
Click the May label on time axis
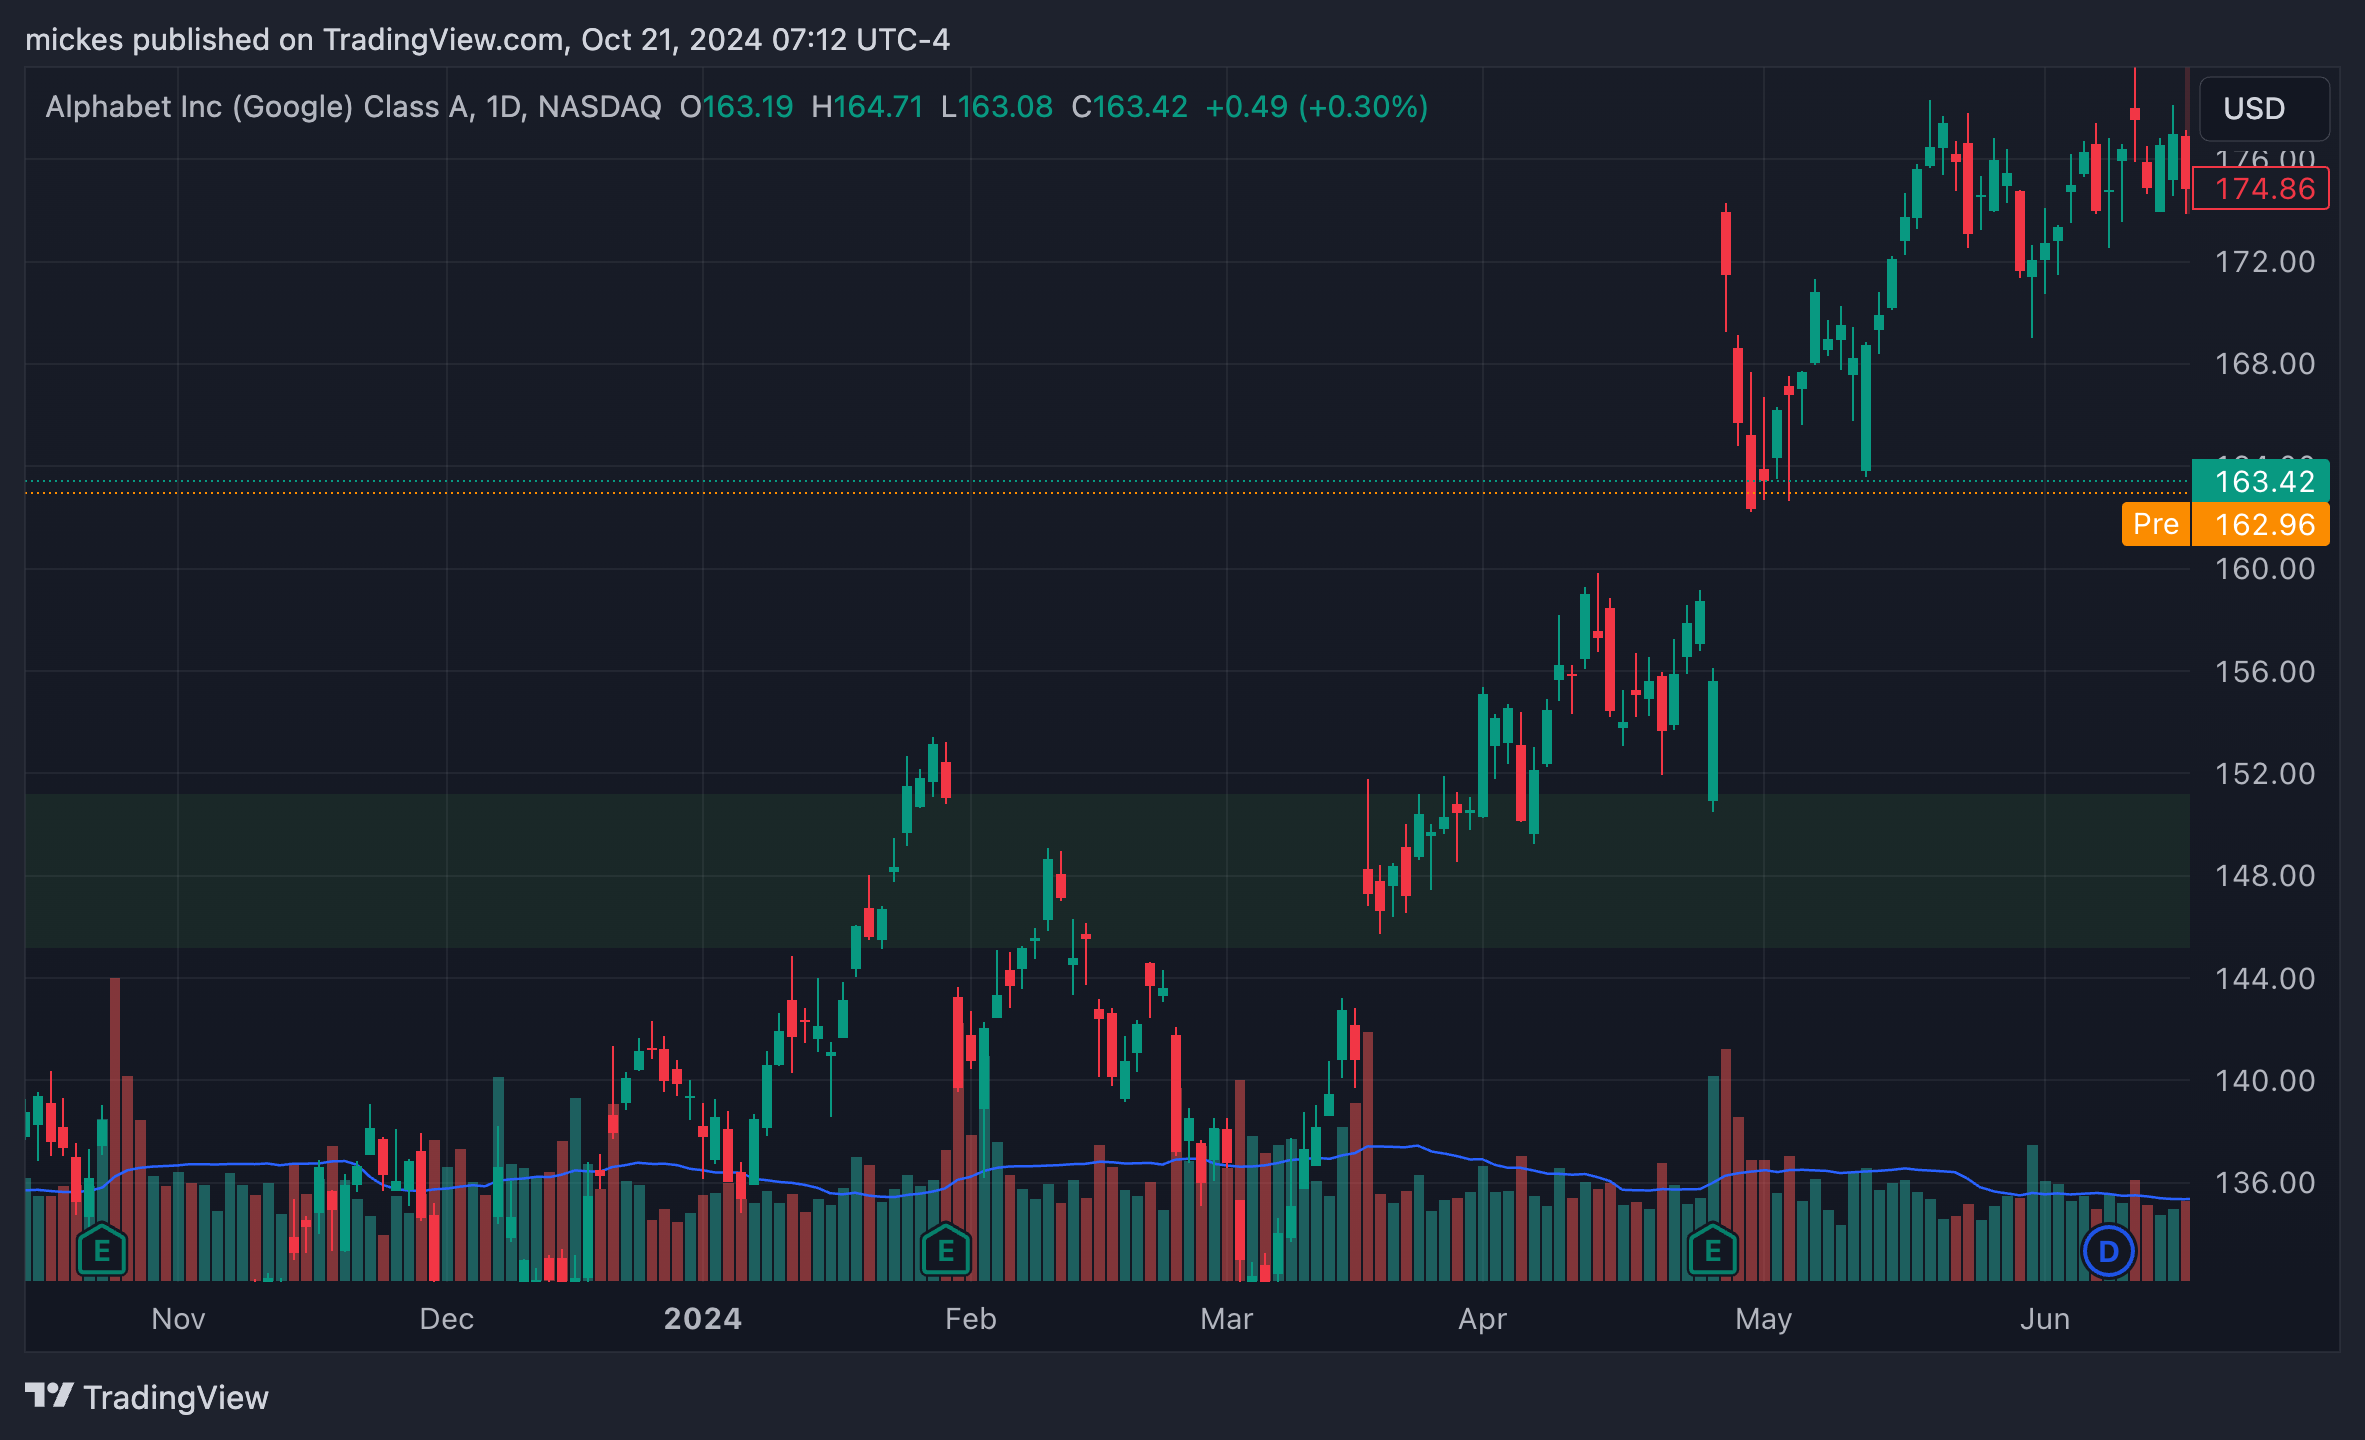[x=1764, y=1319]
